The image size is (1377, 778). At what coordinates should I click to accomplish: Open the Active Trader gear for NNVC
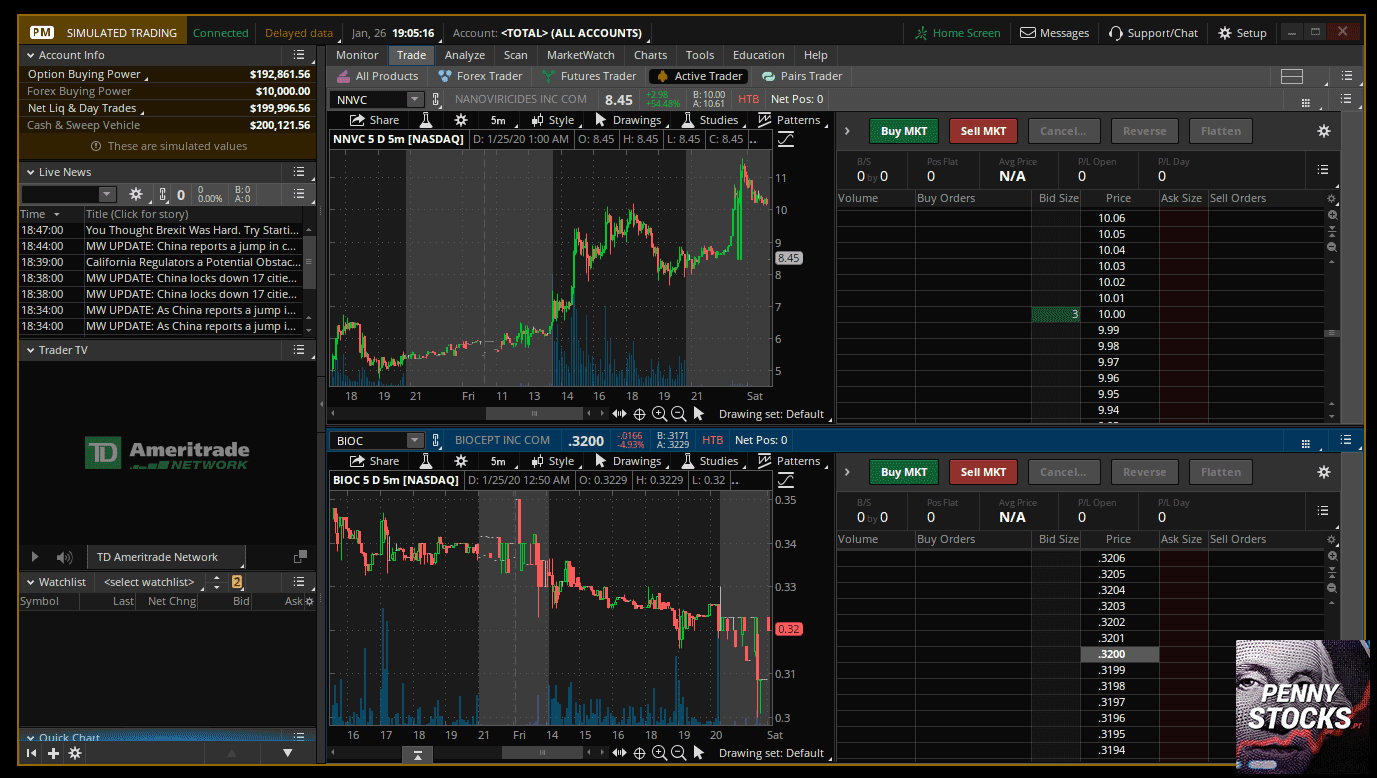[x=1324, y=131]
